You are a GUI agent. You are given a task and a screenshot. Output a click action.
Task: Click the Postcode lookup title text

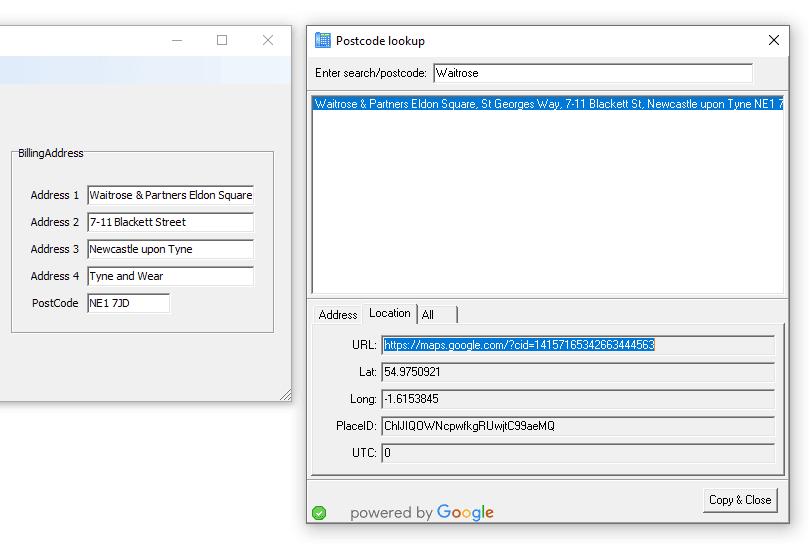380,41
